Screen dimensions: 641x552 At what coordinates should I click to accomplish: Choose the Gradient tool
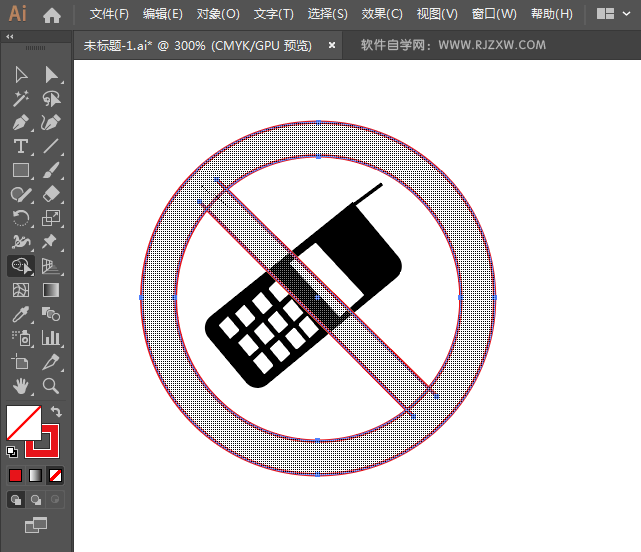point(51,290)
